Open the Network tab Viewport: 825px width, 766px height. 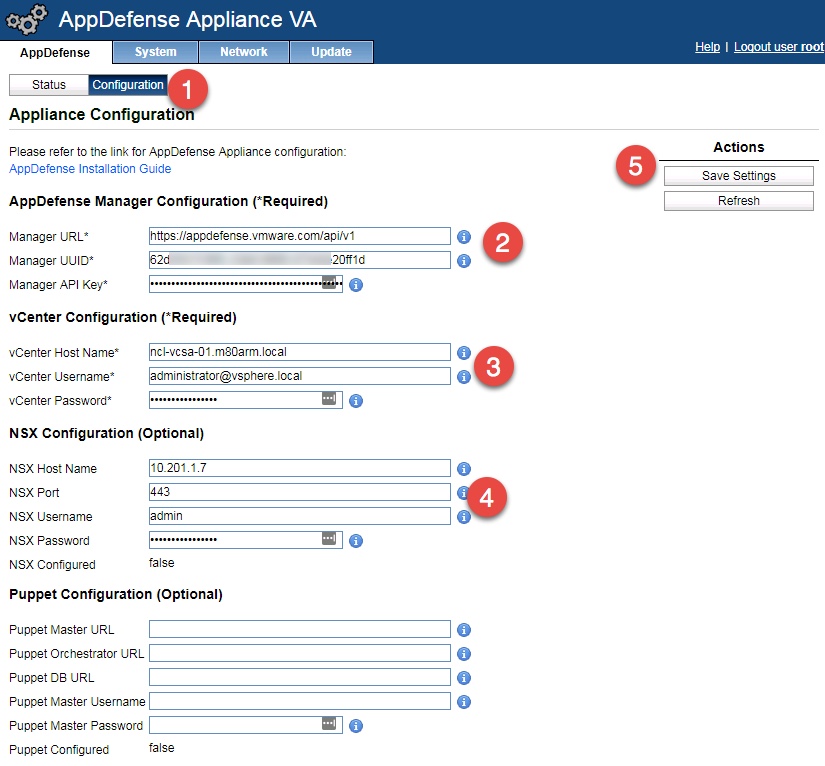coord(243,52)
